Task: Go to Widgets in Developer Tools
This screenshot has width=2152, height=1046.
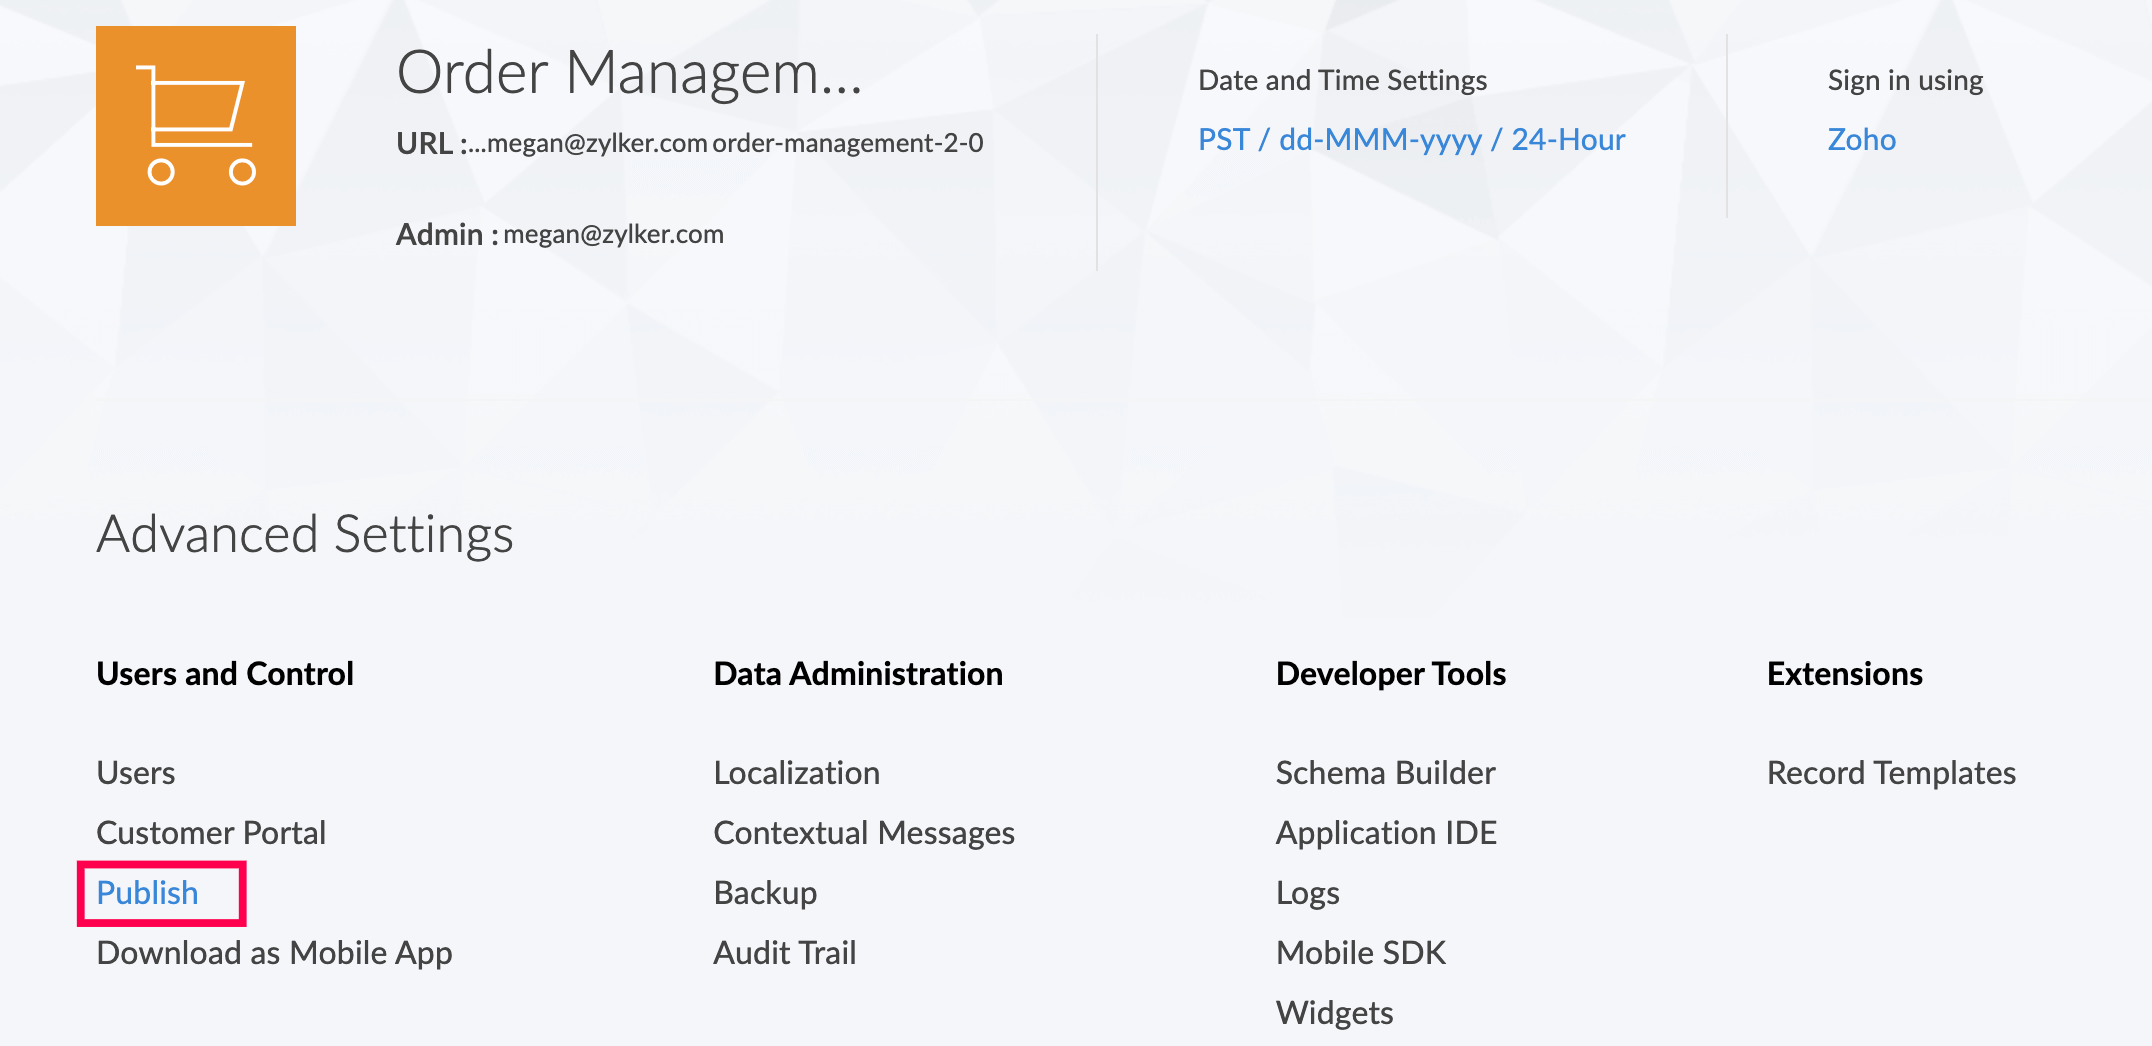Action: 1334,1013
